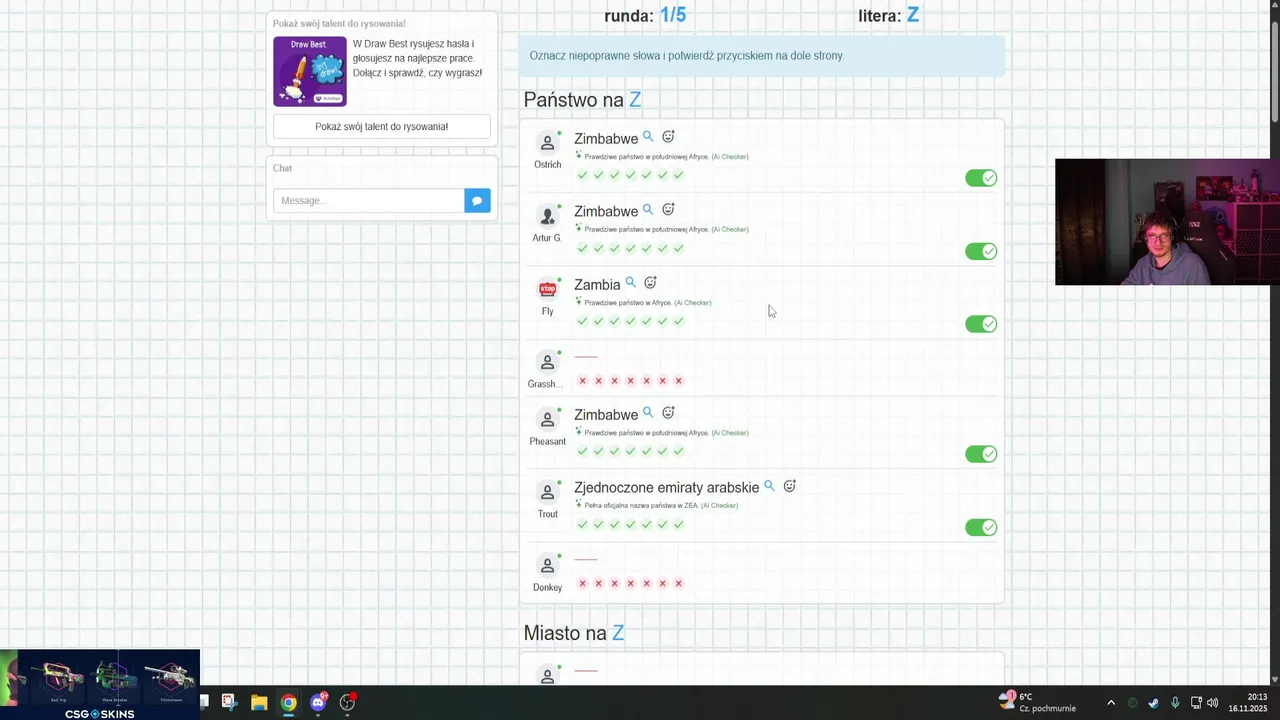Click Donkey player avatar
This screenshot has width=1280, height=720.
pos(547,565)
